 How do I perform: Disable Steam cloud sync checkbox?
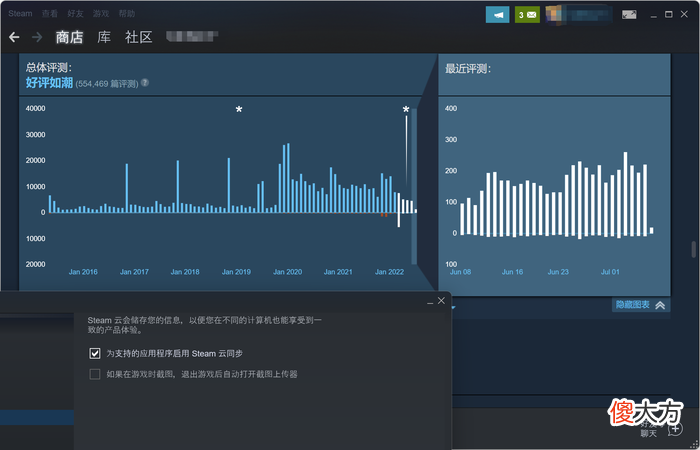(95, 354)
